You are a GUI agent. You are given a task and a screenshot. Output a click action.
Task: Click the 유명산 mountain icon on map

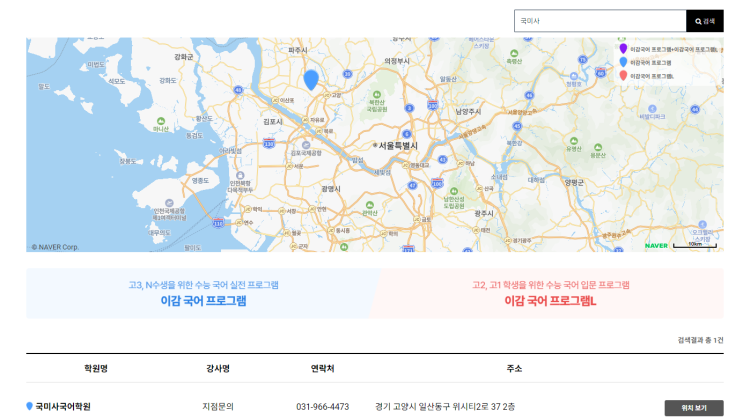click(x=574, y=141)
